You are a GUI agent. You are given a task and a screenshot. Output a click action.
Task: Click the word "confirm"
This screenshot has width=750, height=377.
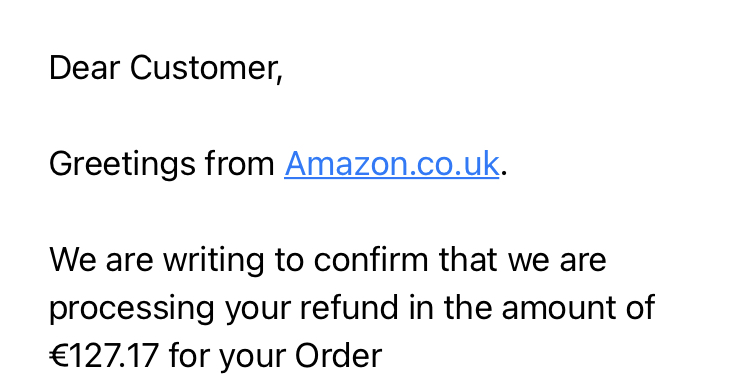371,260
